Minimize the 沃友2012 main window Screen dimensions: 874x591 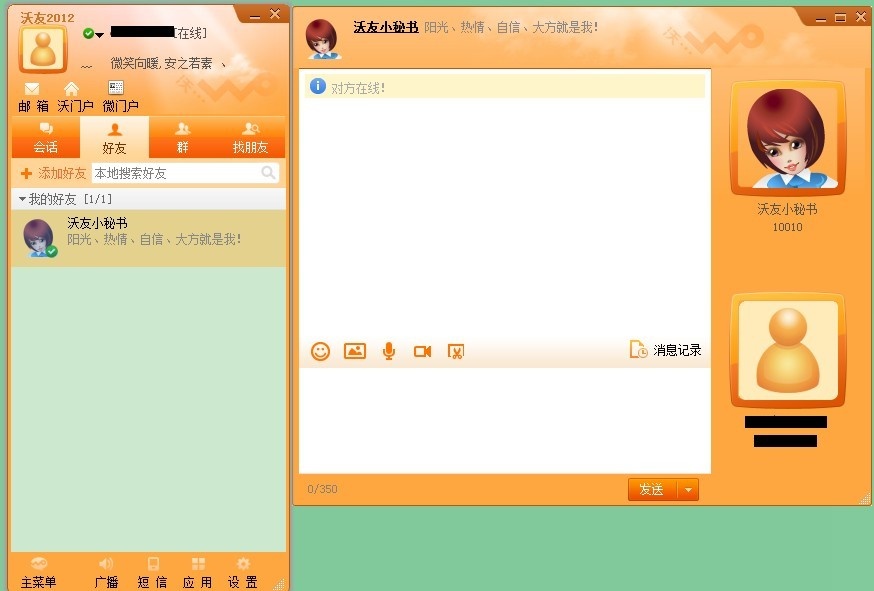pos(255,16)
